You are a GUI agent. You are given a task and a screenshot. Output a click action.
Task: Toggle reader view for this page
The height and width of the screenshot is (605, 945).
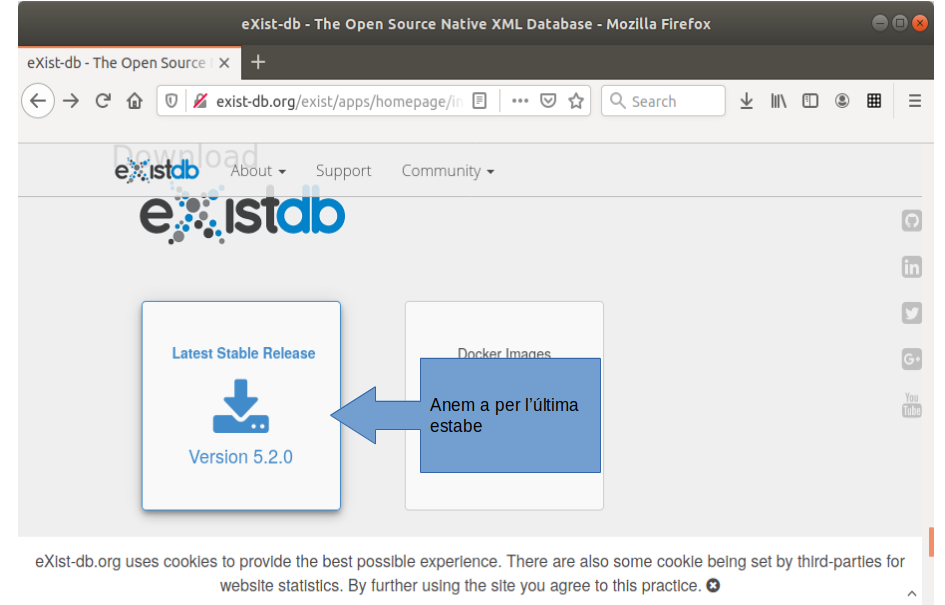click(479, 101)
